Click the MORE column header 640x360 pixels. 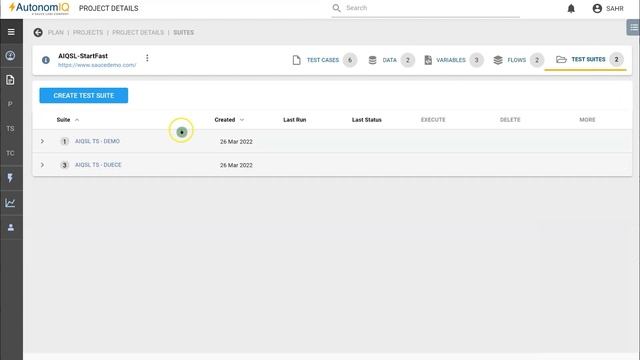coord(587,120)
